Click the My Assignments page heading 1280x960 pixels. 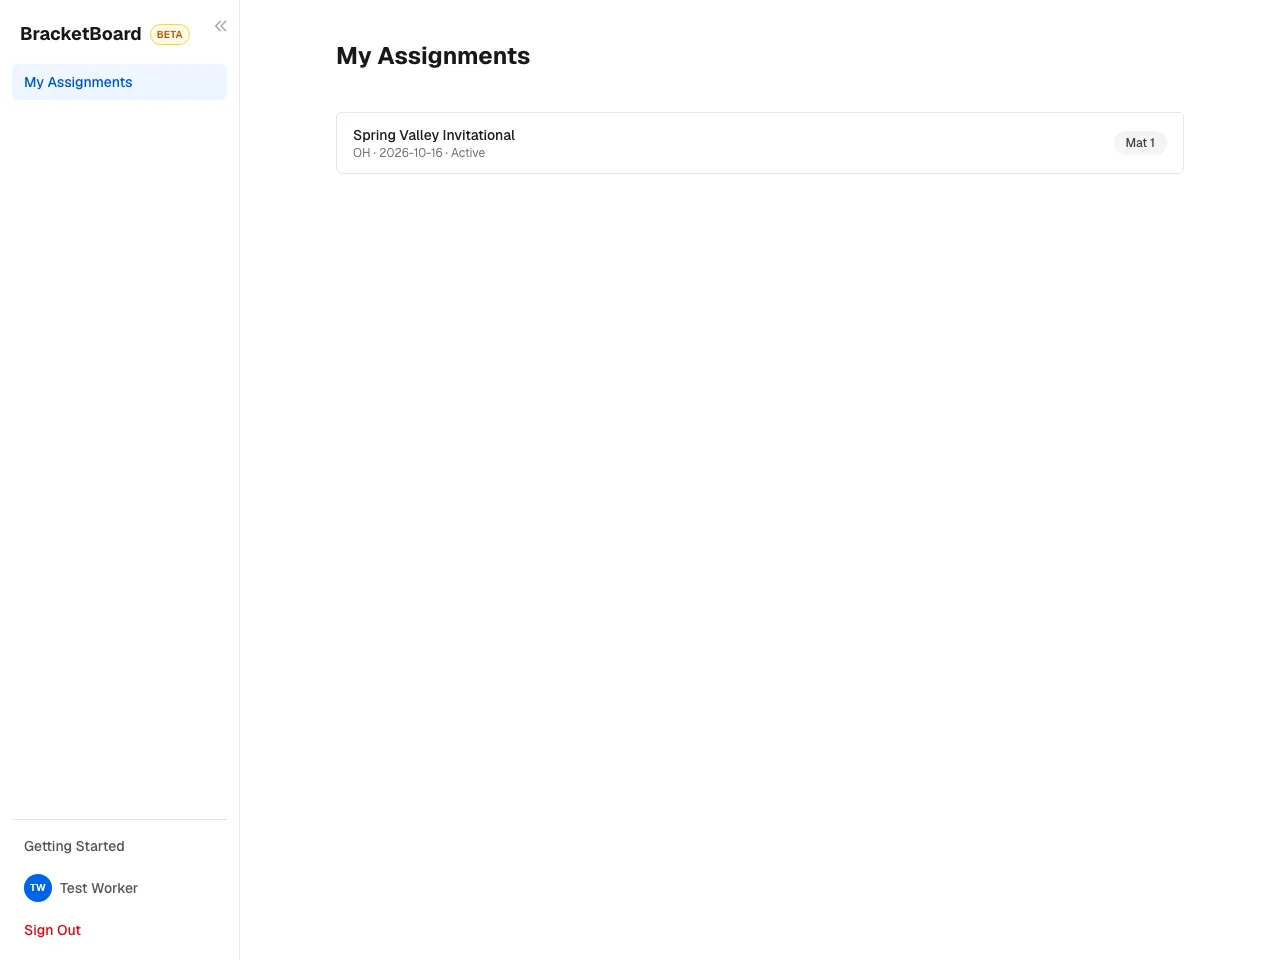coord(433,56)
